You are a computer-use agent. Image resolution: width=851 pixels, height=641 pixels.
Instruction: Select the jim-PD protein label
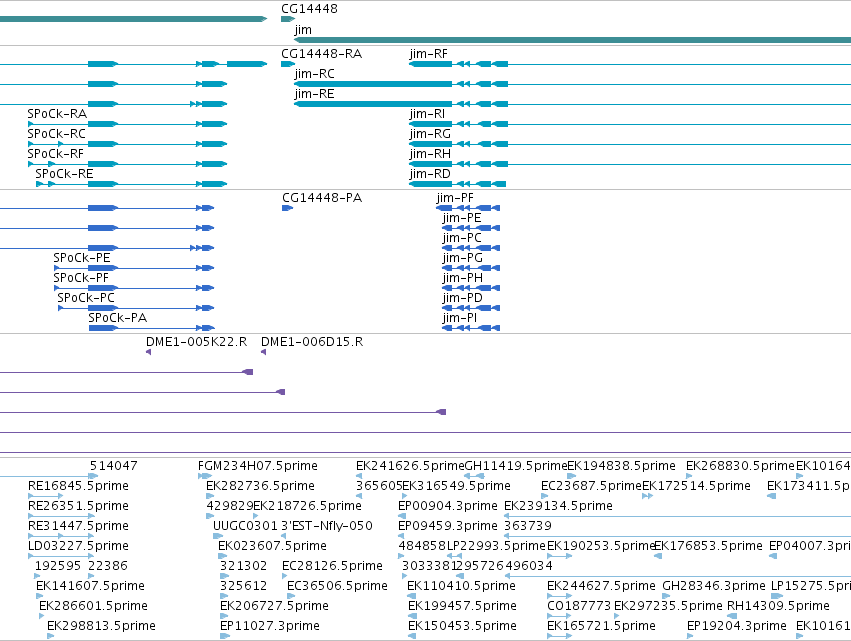click(x=462, y=299)
